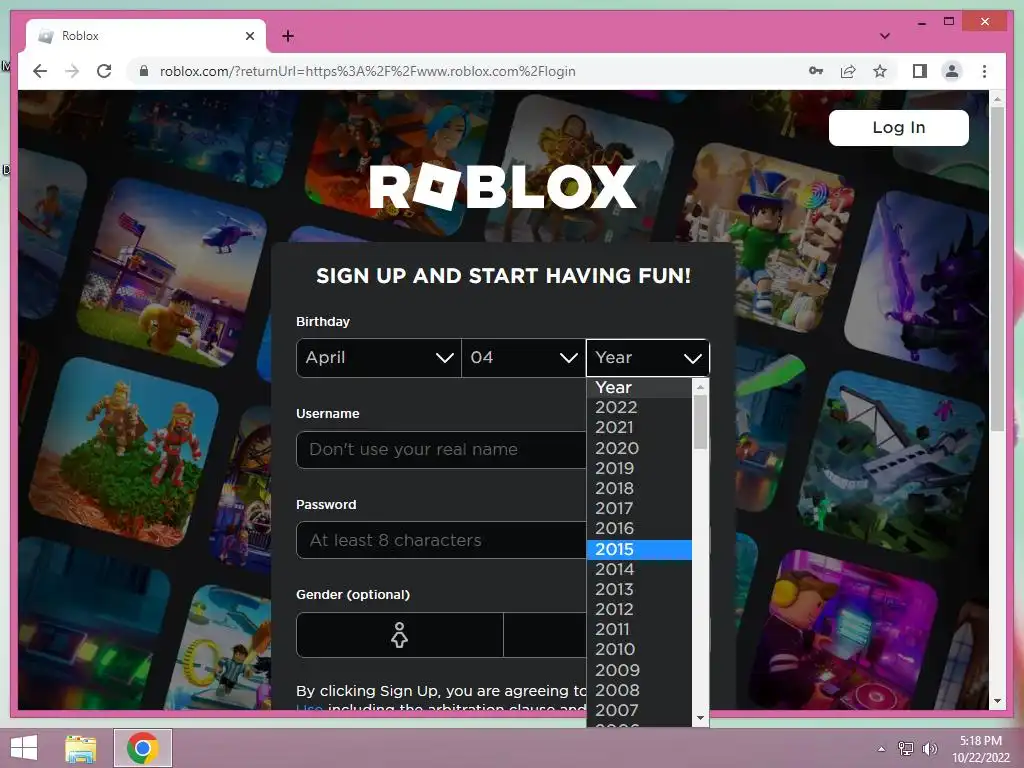Go back using the browser back arrow
This screenshot has width=1024, height=768.
(40, 71)
